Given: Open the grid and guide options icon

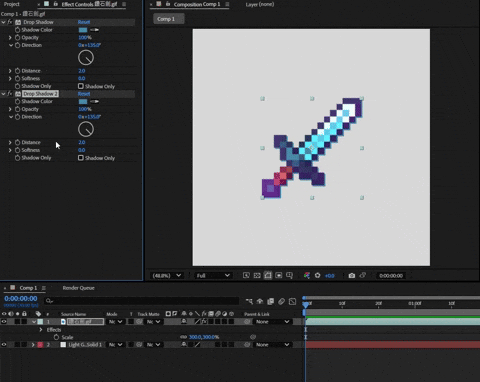Looking at the screenshot, I should pyautogui.click(x=289, y=275).
